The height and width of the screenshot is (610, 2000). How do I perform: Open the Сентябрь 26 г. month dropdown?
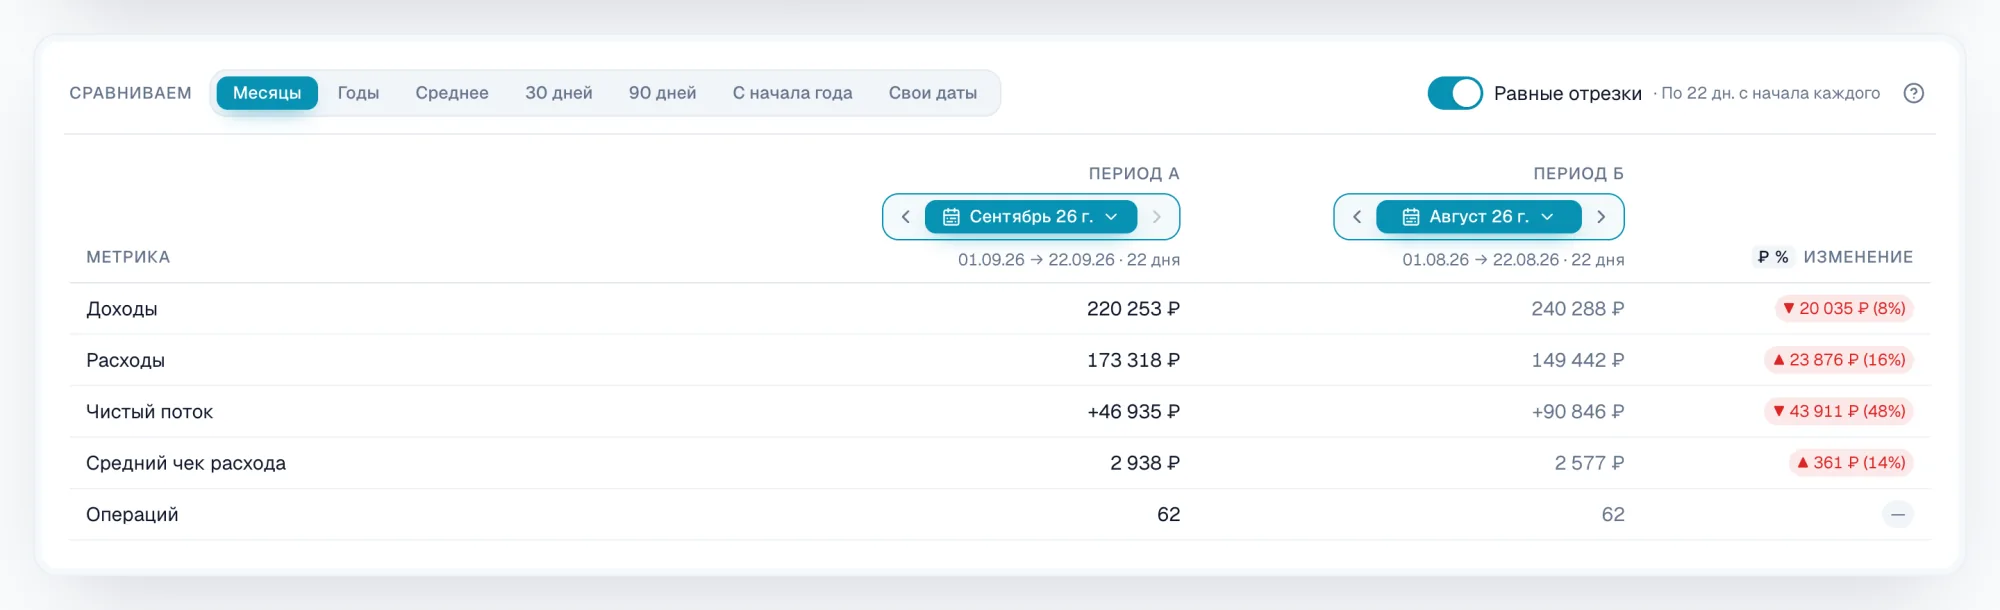point(1031,217)
